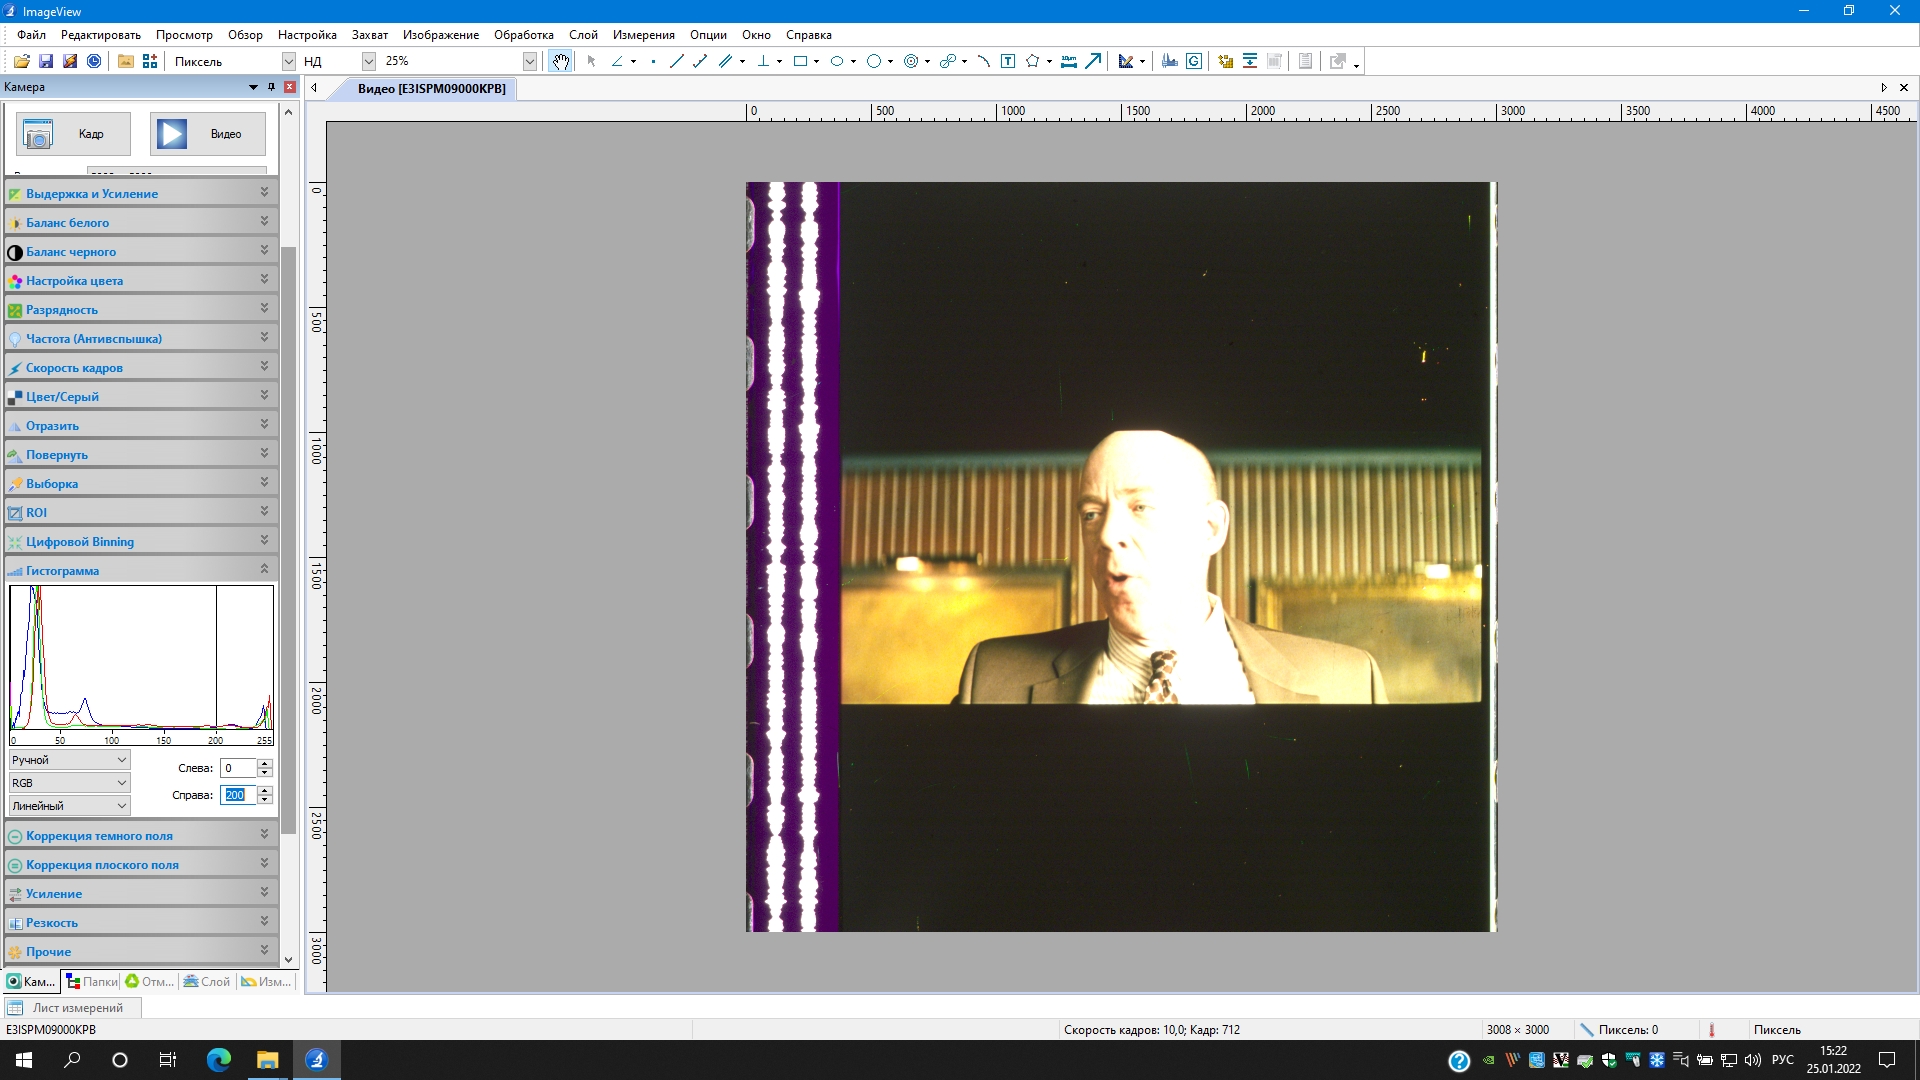Image resolution: width=1920 pixels, height=1080 pixels.
Task: Select the scale bar tool
Action: coord(1069,62)
